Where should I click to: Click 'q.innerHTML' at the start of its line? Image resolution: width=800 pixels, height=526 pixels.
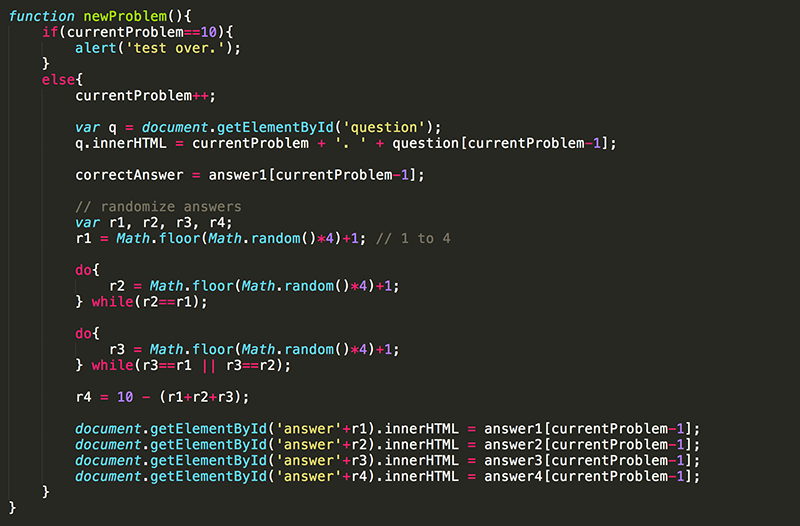121,143
